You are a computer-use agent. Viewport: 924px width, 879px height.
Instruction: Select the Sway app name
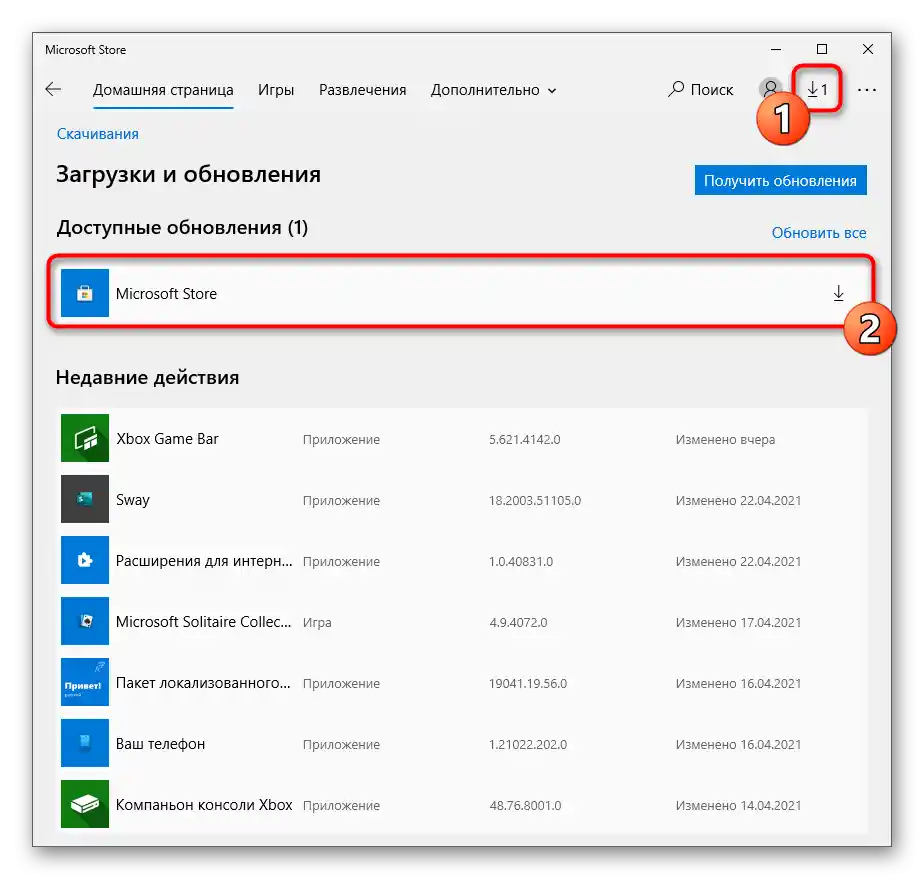tap(133, 500)
